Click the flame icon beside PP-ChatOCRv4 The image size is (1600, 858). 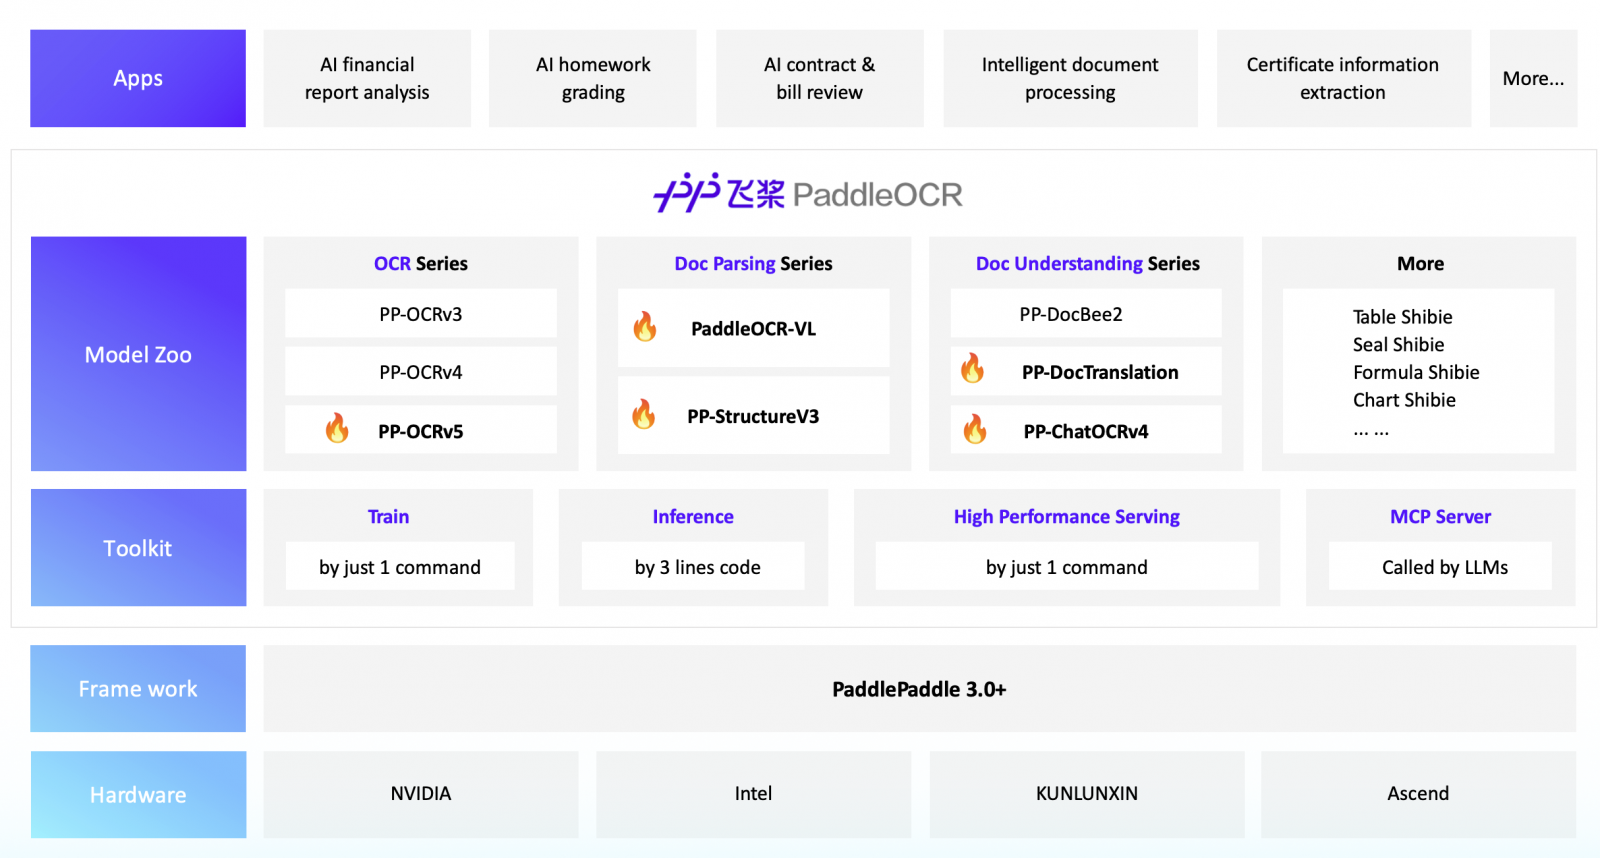[x=975, y=429]
